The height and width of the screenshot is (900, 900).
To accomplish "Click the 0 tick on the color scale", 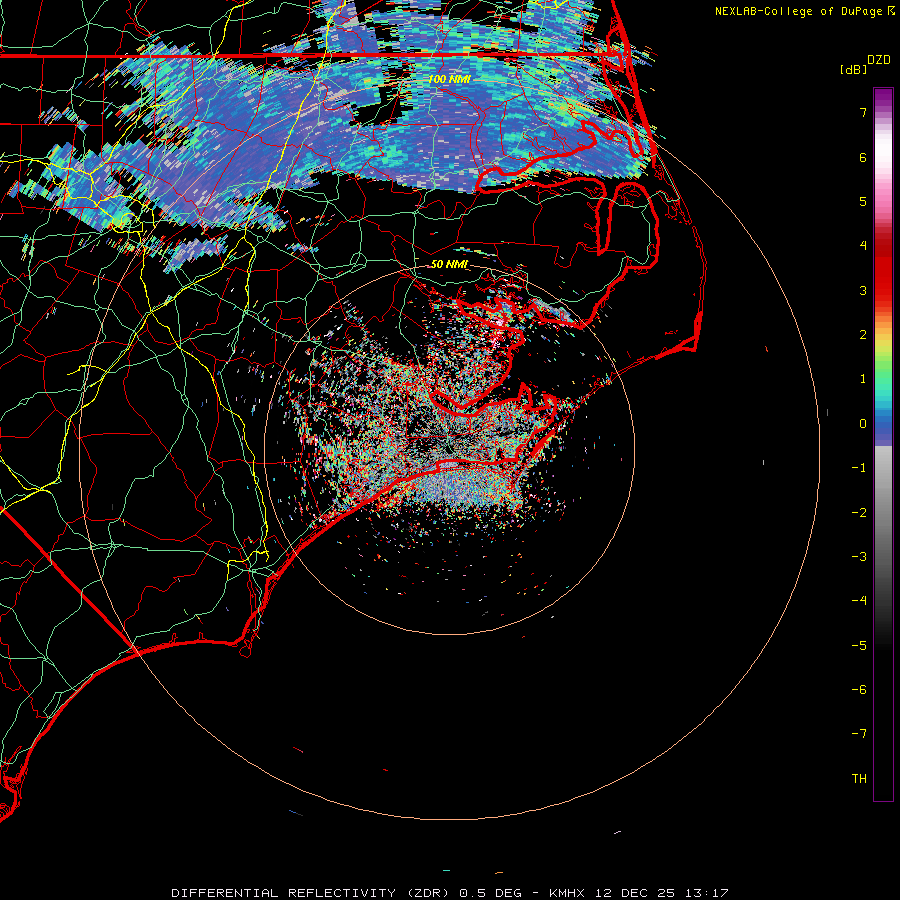I will tap(863, 424).
